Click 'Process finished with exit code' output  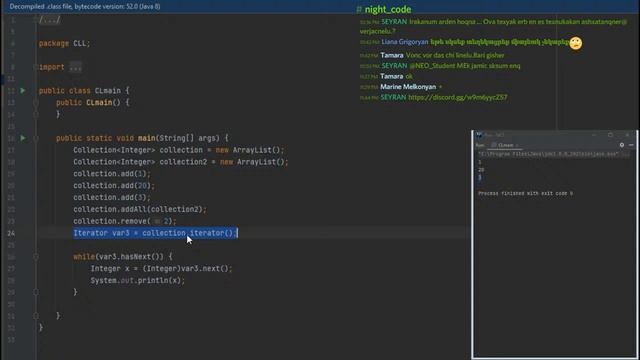coord(525,193)
